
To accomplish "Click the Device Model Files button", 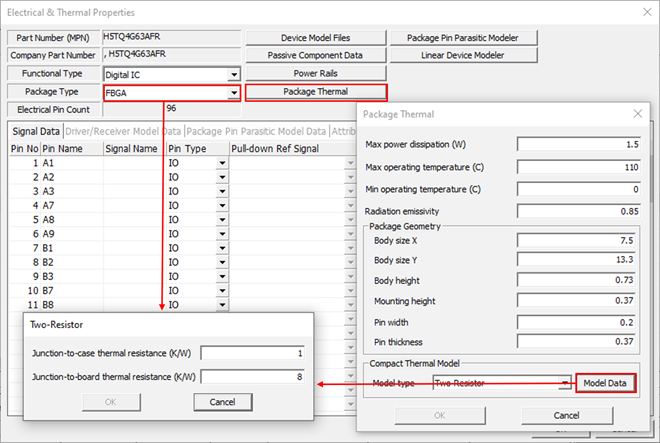I will 315,38.
